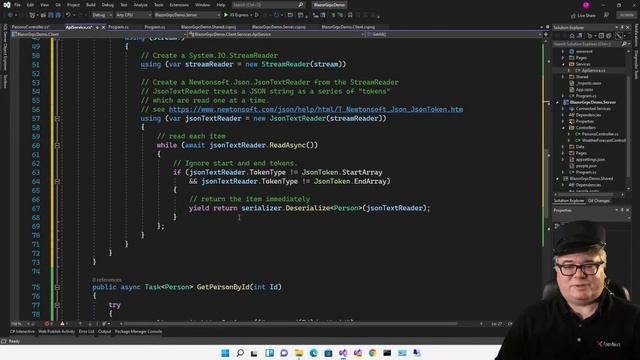Image resolution: width=640 pixels, height=360 pixels.
Task: Open the Build menu
Action: (91, 5)
